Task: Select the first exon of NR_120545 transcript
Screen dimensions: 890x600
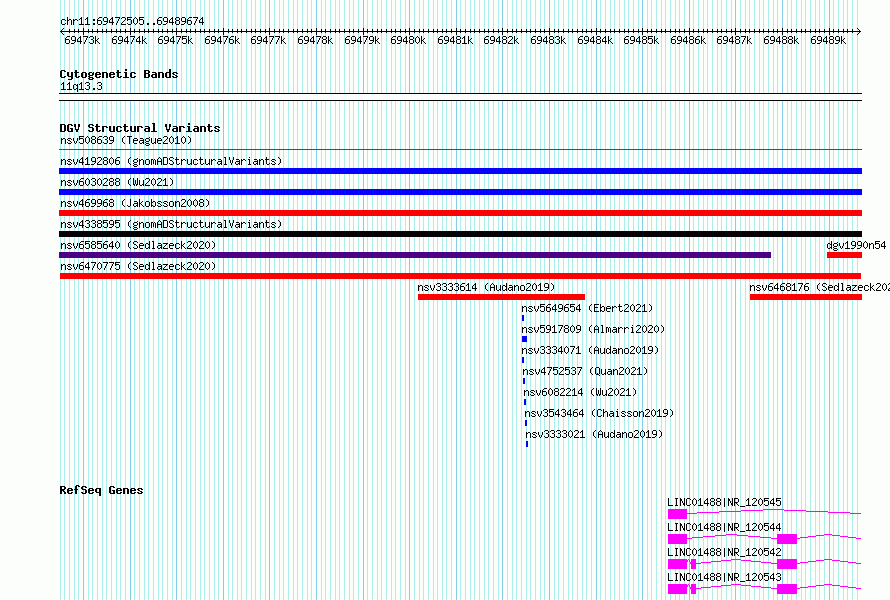Action: click(x=677, y=514)
